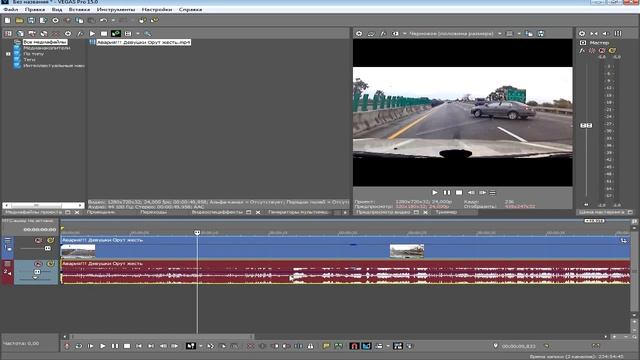Play the video in the preview window
This screenshot has height=360, width=640.
(435, 192)
